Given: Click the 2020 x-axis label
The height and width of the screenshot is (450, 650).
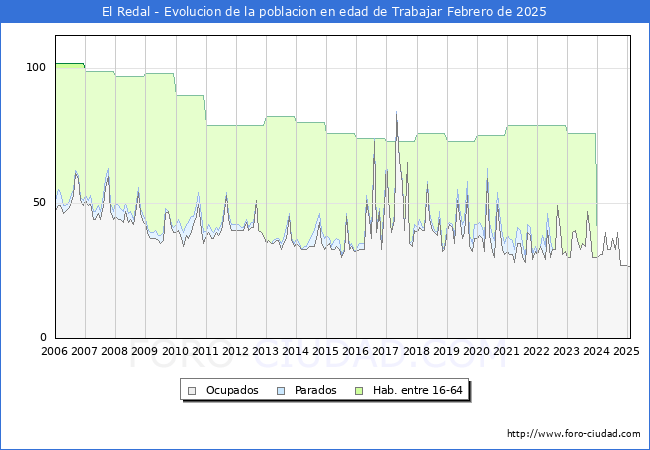Looking at the screenshot, I should pos(476,351).
